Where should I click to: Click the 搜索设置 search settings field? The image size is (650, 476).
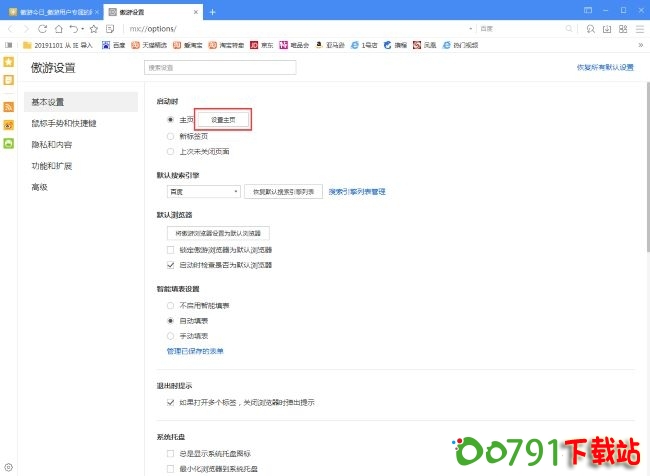[x=220, y=68]
